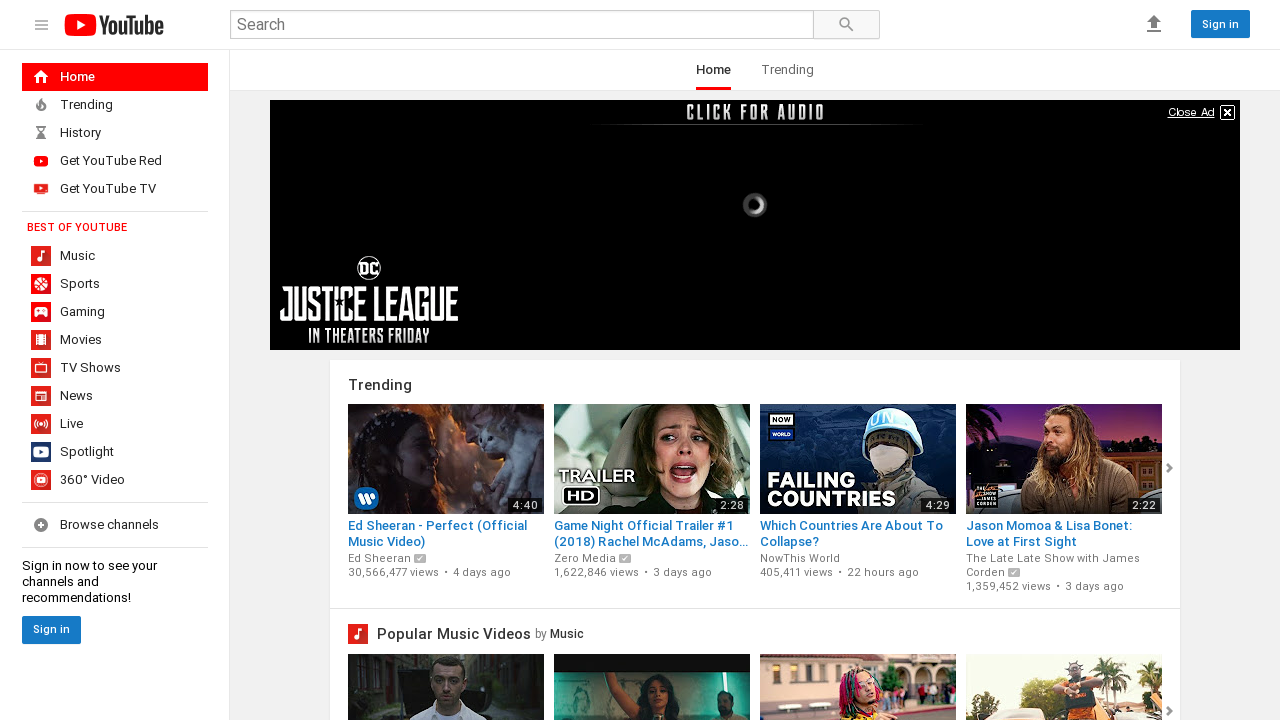Click in the Search input field

pyautogui.click(x=522, y=25)
